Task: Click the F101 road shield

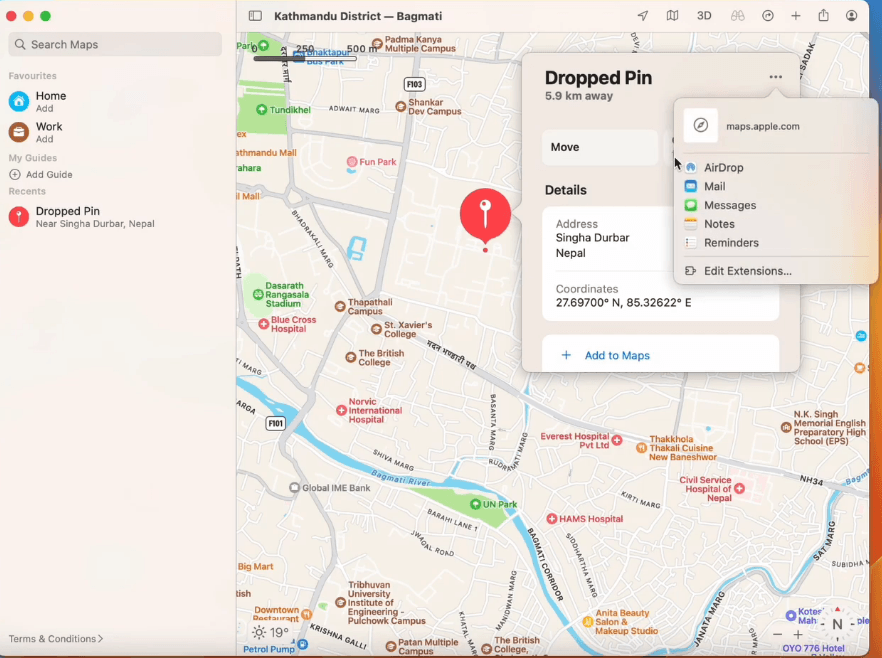Action: coord(276,423)
